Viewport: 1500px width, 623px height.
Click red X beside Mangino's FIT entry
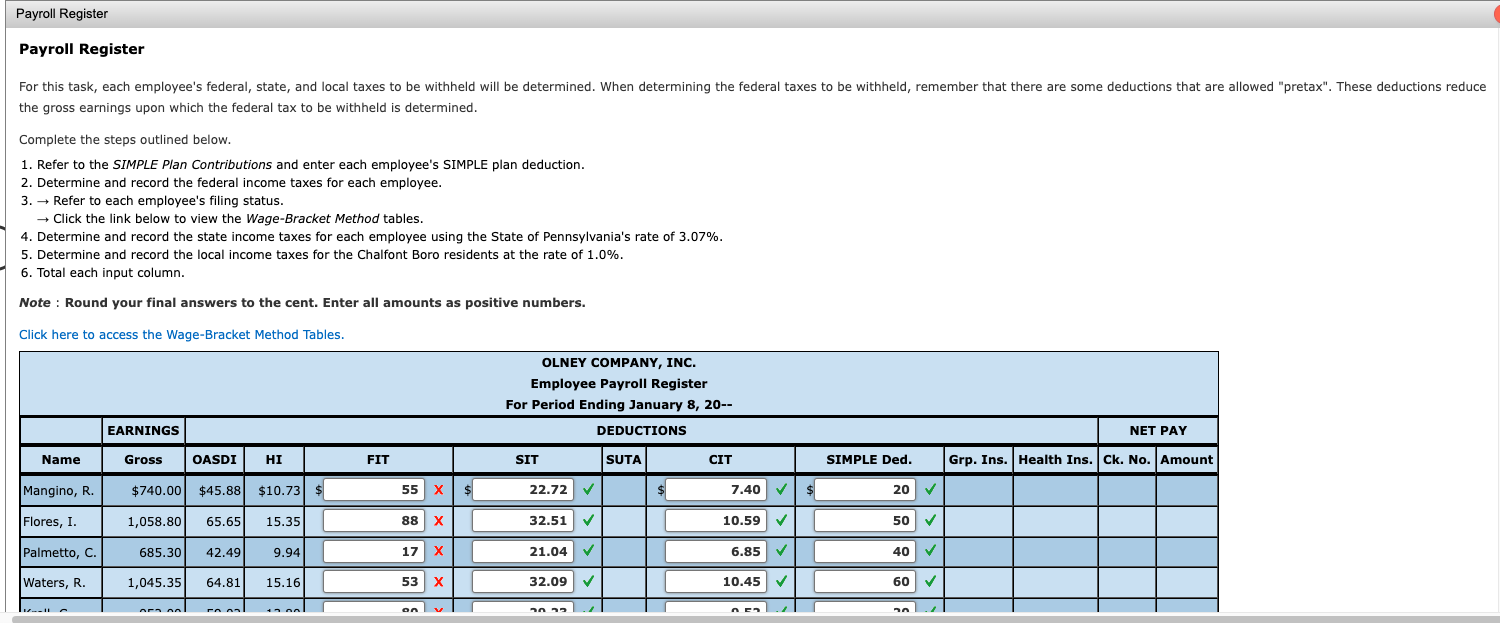pos(440,489)
